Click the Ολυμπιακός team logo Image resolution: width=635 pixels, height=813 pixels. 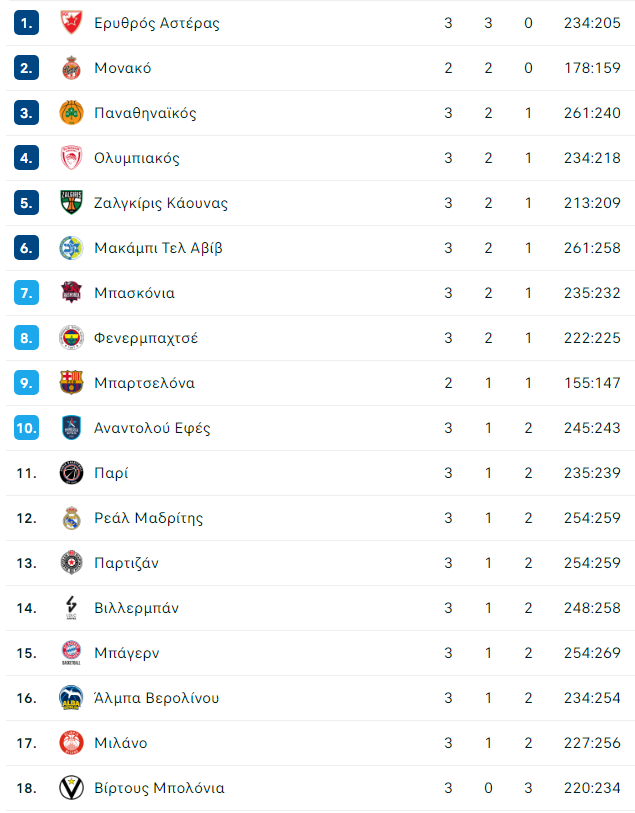click(70, 158)
